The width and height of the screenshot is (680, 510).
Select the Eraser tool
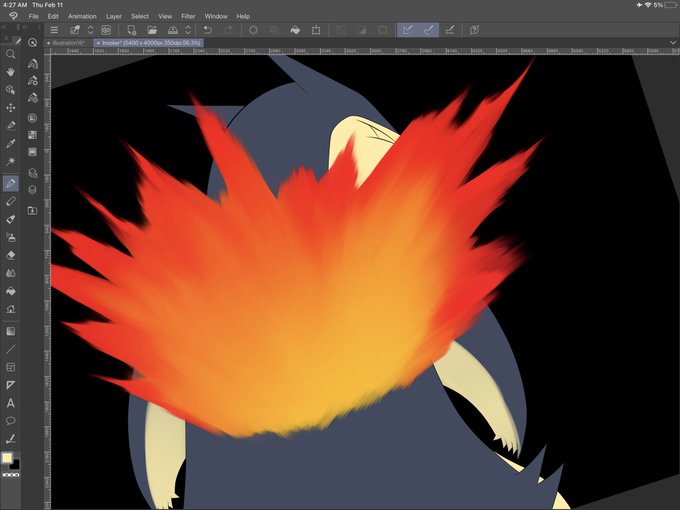[x=10, y=255]
